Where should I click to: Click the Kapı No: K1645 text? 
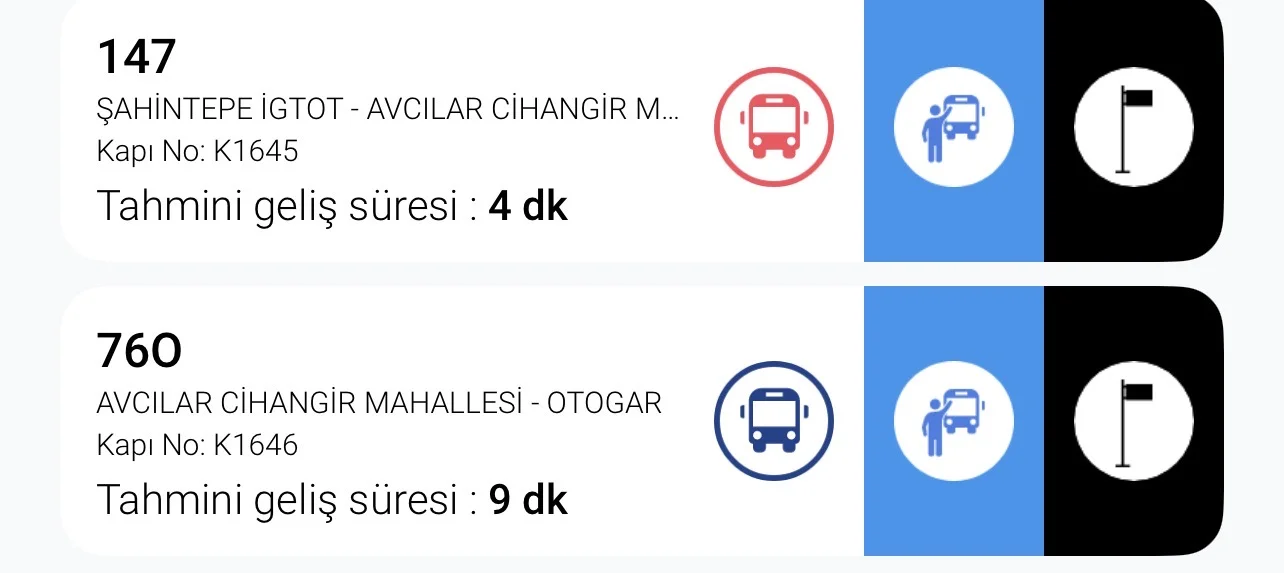(197, 151)
